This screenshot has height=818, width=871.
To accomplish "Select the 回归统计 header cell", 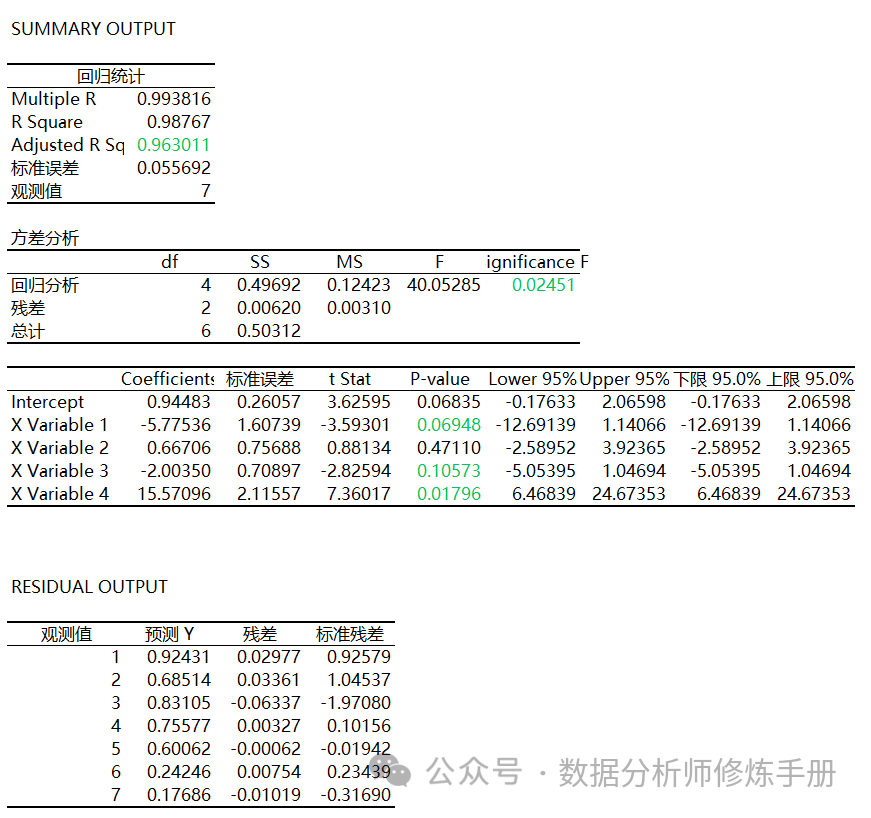I will 111,76.
